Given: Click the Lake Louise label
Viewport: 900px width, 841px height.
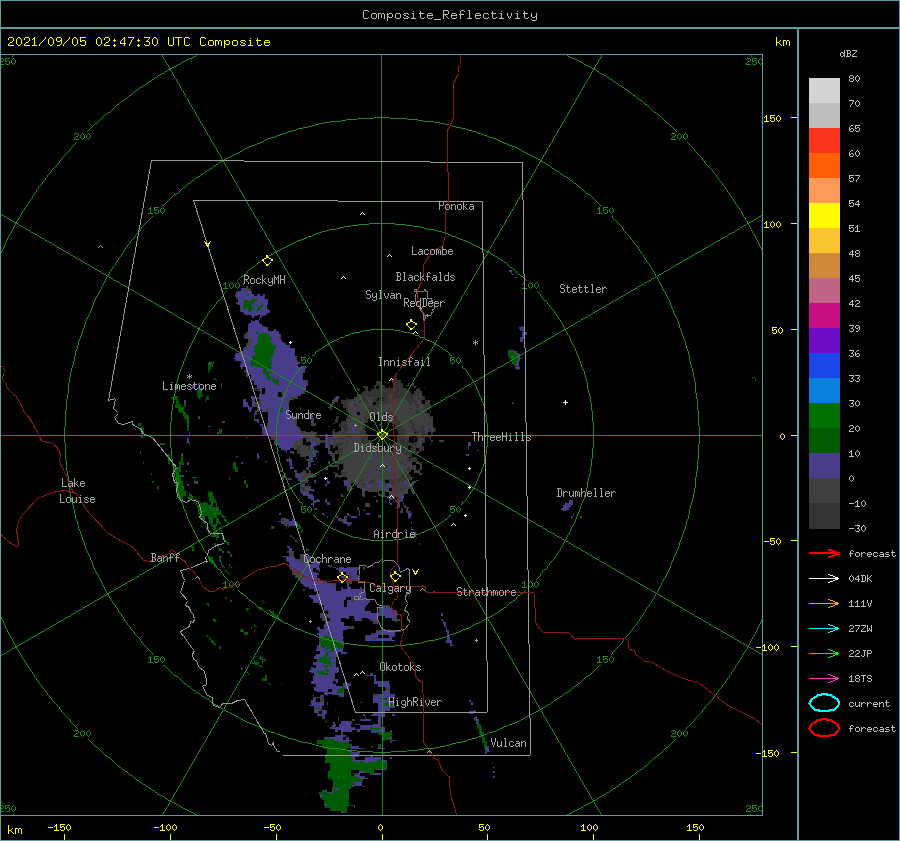Looking at the screenshot, I should coord(77,491).
